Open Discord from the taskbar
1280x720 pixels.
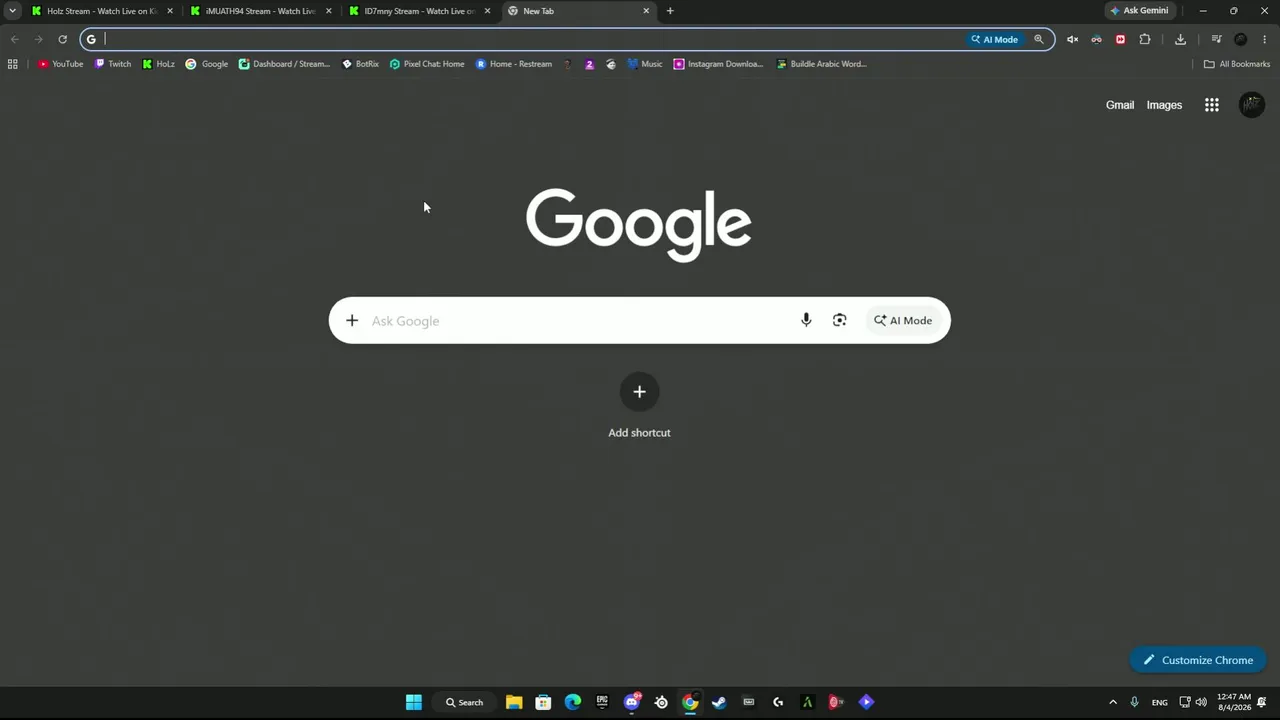point(632,702)
